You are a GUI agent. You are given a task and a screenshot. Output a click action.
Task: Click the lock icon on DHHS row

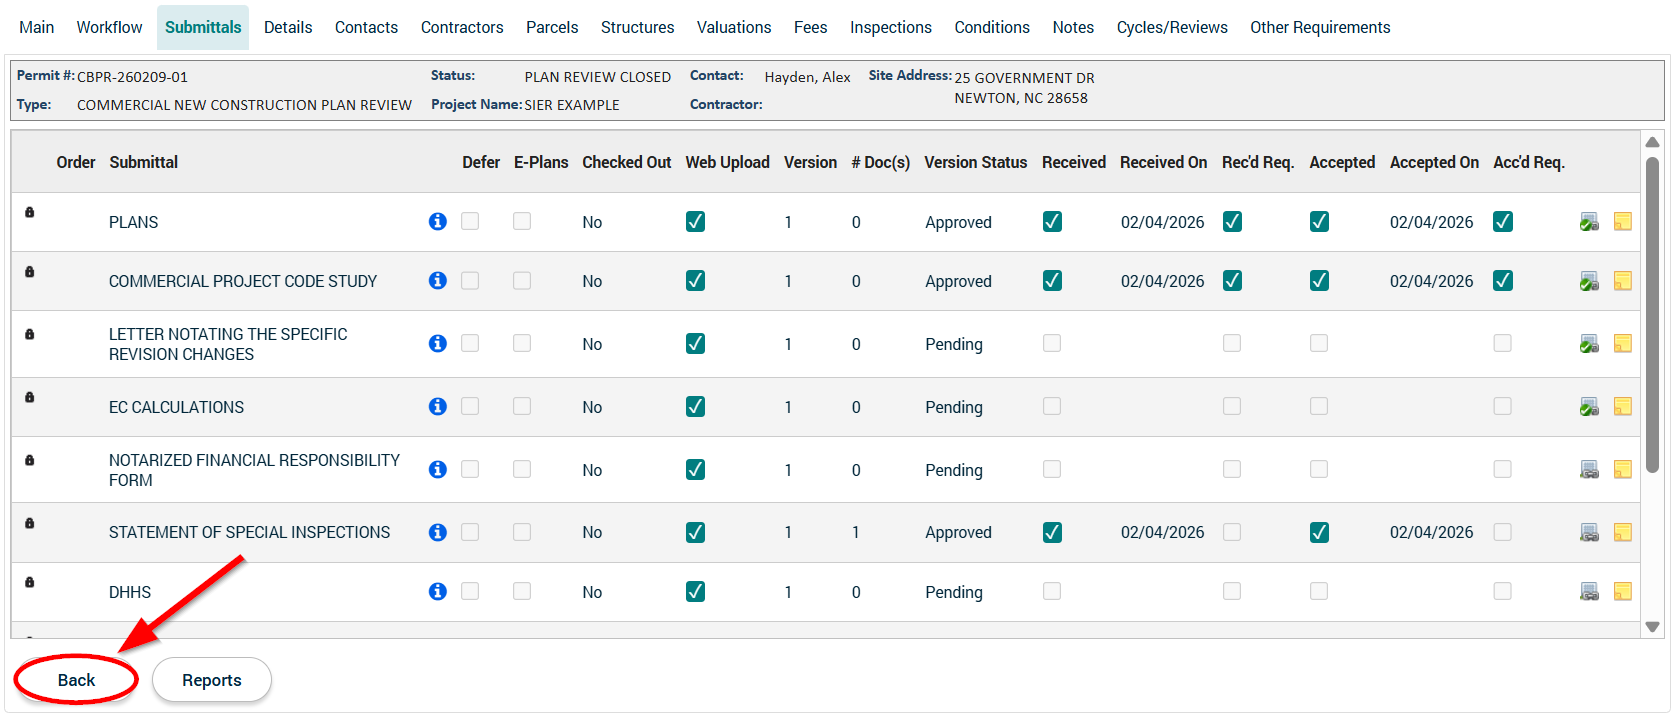(30, 582)
